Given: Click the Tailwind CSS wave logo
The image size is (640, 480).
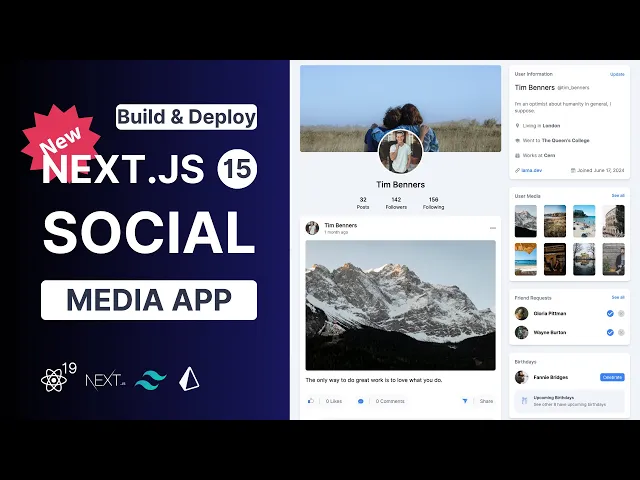Looking at the screenshot, I should tap(151, 380).
